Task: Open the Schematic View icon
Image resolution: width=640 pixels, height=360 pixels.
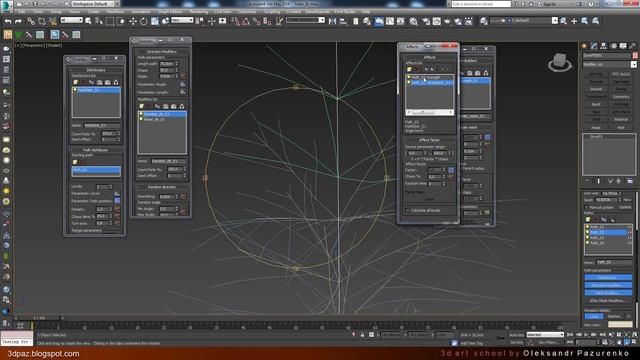Action: pyautogui.click(x=400, y=21)
